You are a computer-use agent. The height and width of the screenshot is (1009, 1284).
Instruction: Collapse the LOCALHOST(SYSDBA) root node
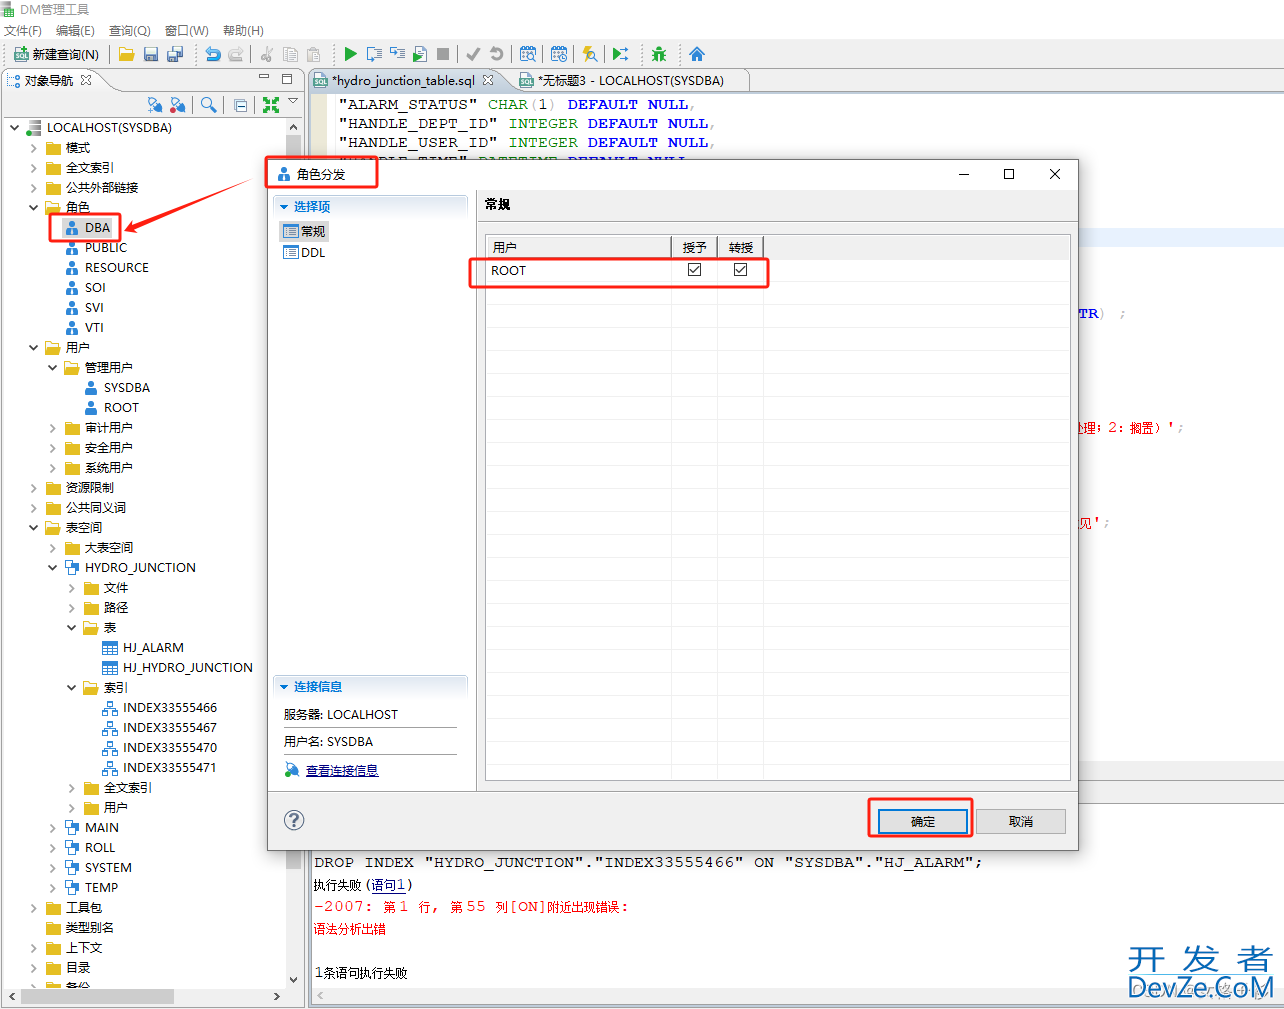click(x=14, y=128)
